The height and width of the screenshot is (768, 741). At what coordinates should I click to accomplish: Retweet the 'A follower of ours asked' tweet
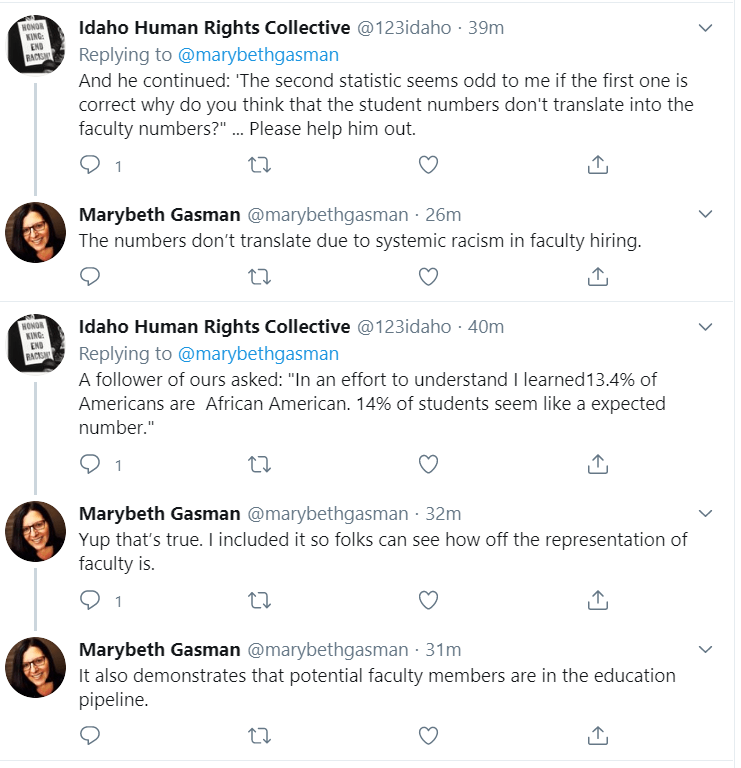pyautogui.click(x=259, y=464)
